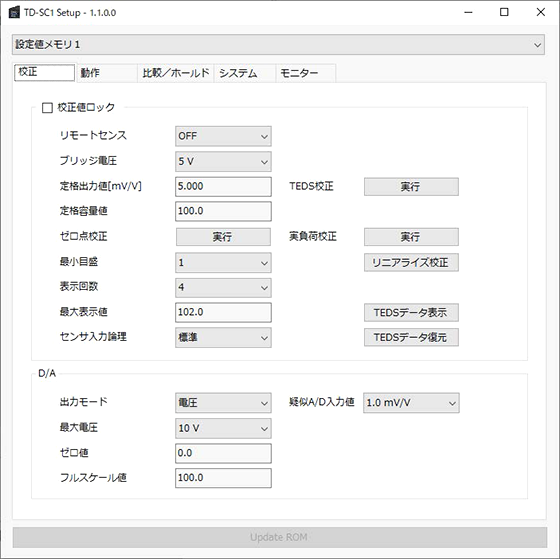
Task: Open the リモートセンス OFF dropdown
Action: point(223,136)
